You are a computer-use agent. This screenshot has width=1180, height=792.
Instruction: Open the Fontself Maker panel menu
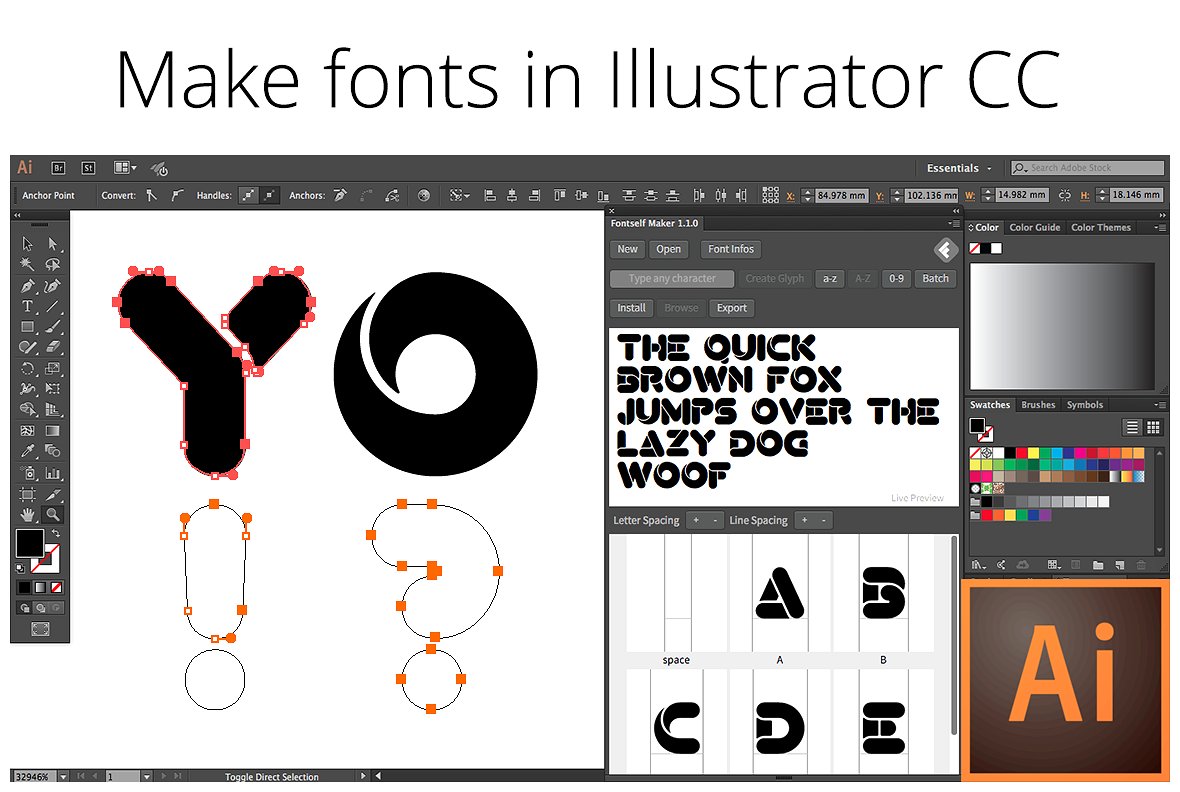(x=953, y=224)
